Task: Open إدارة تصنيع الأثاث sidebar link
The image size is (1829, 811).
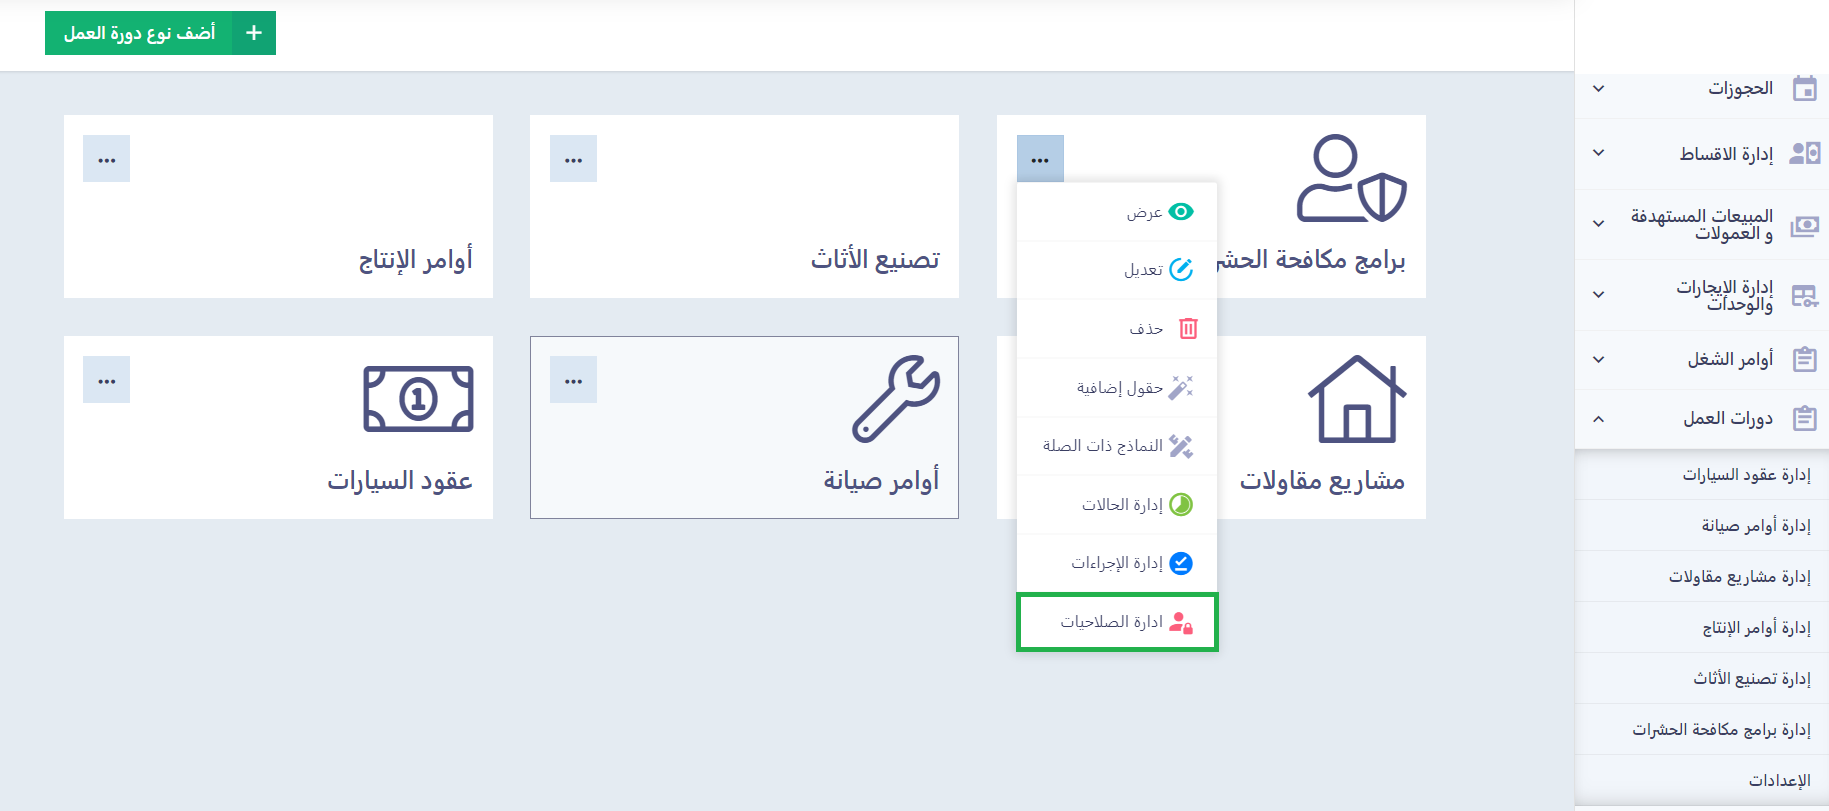Action: 1751,679
